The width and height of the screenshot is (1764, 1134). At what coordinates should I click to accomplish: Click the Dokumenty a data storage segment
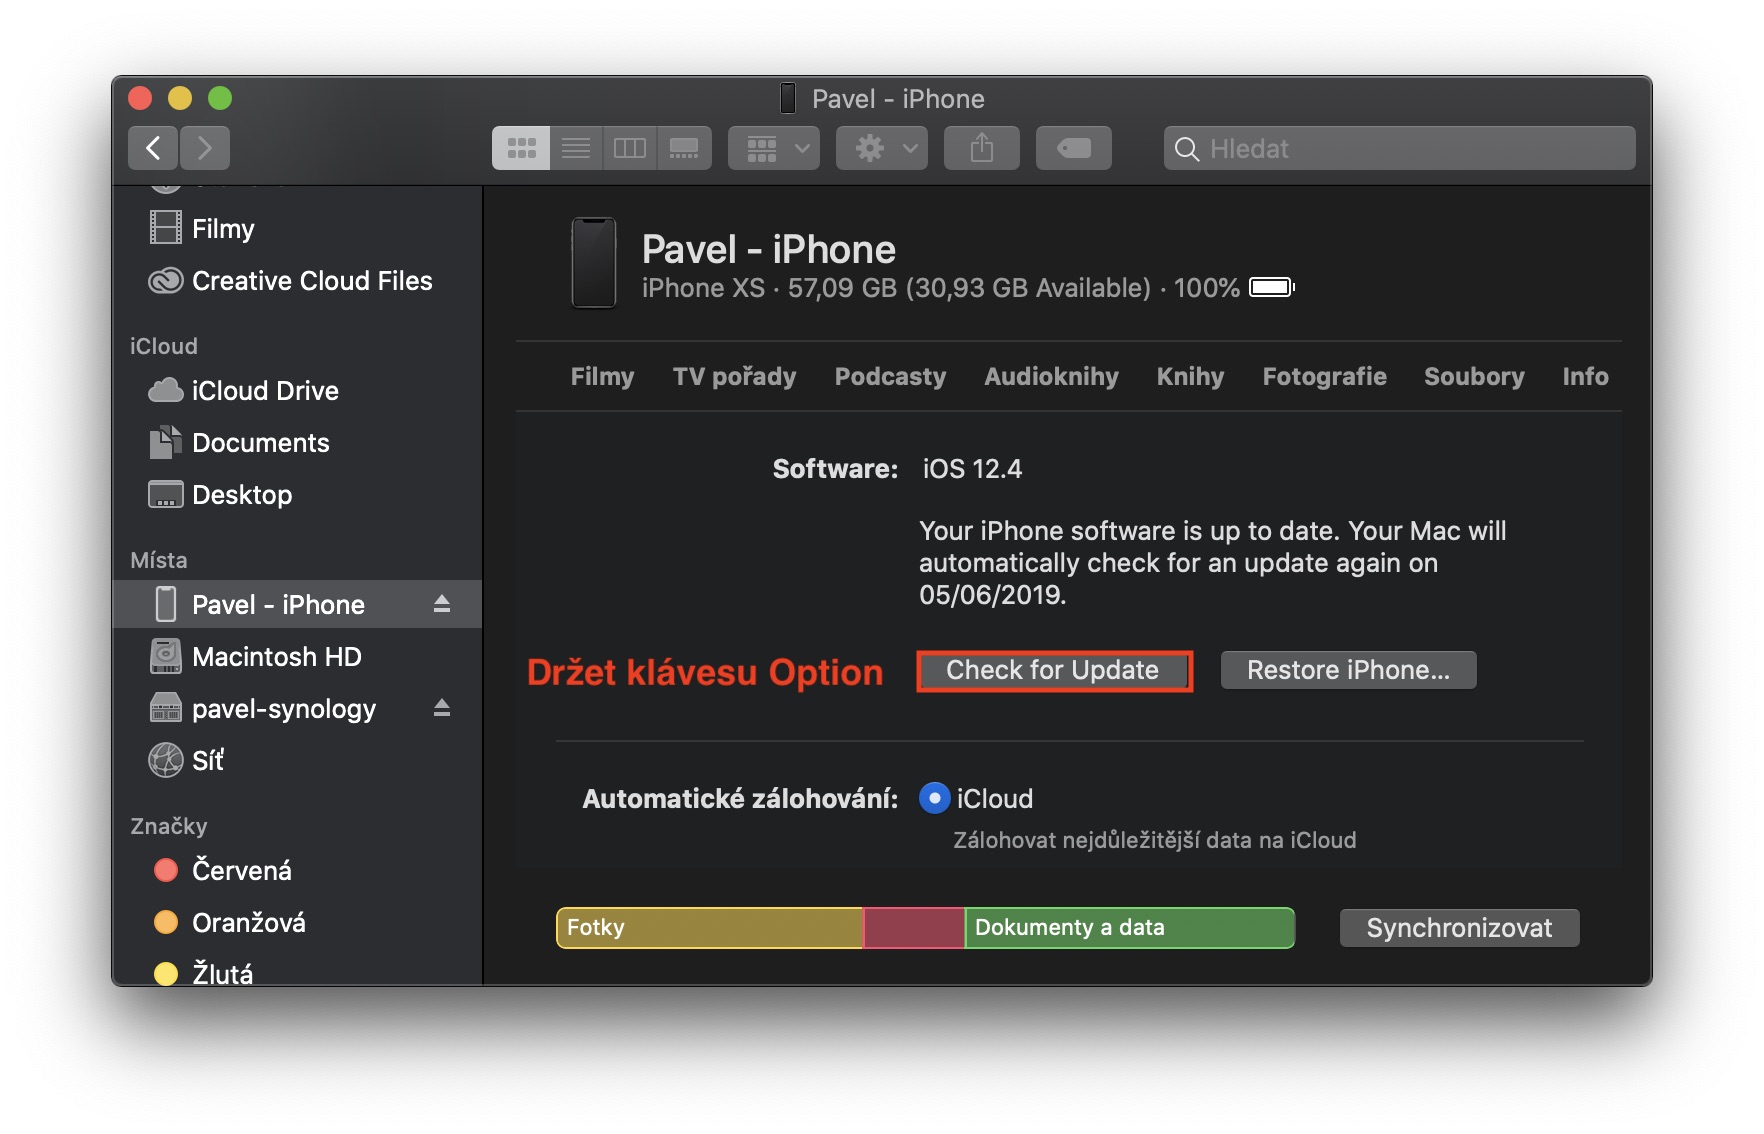[1130, 928]
